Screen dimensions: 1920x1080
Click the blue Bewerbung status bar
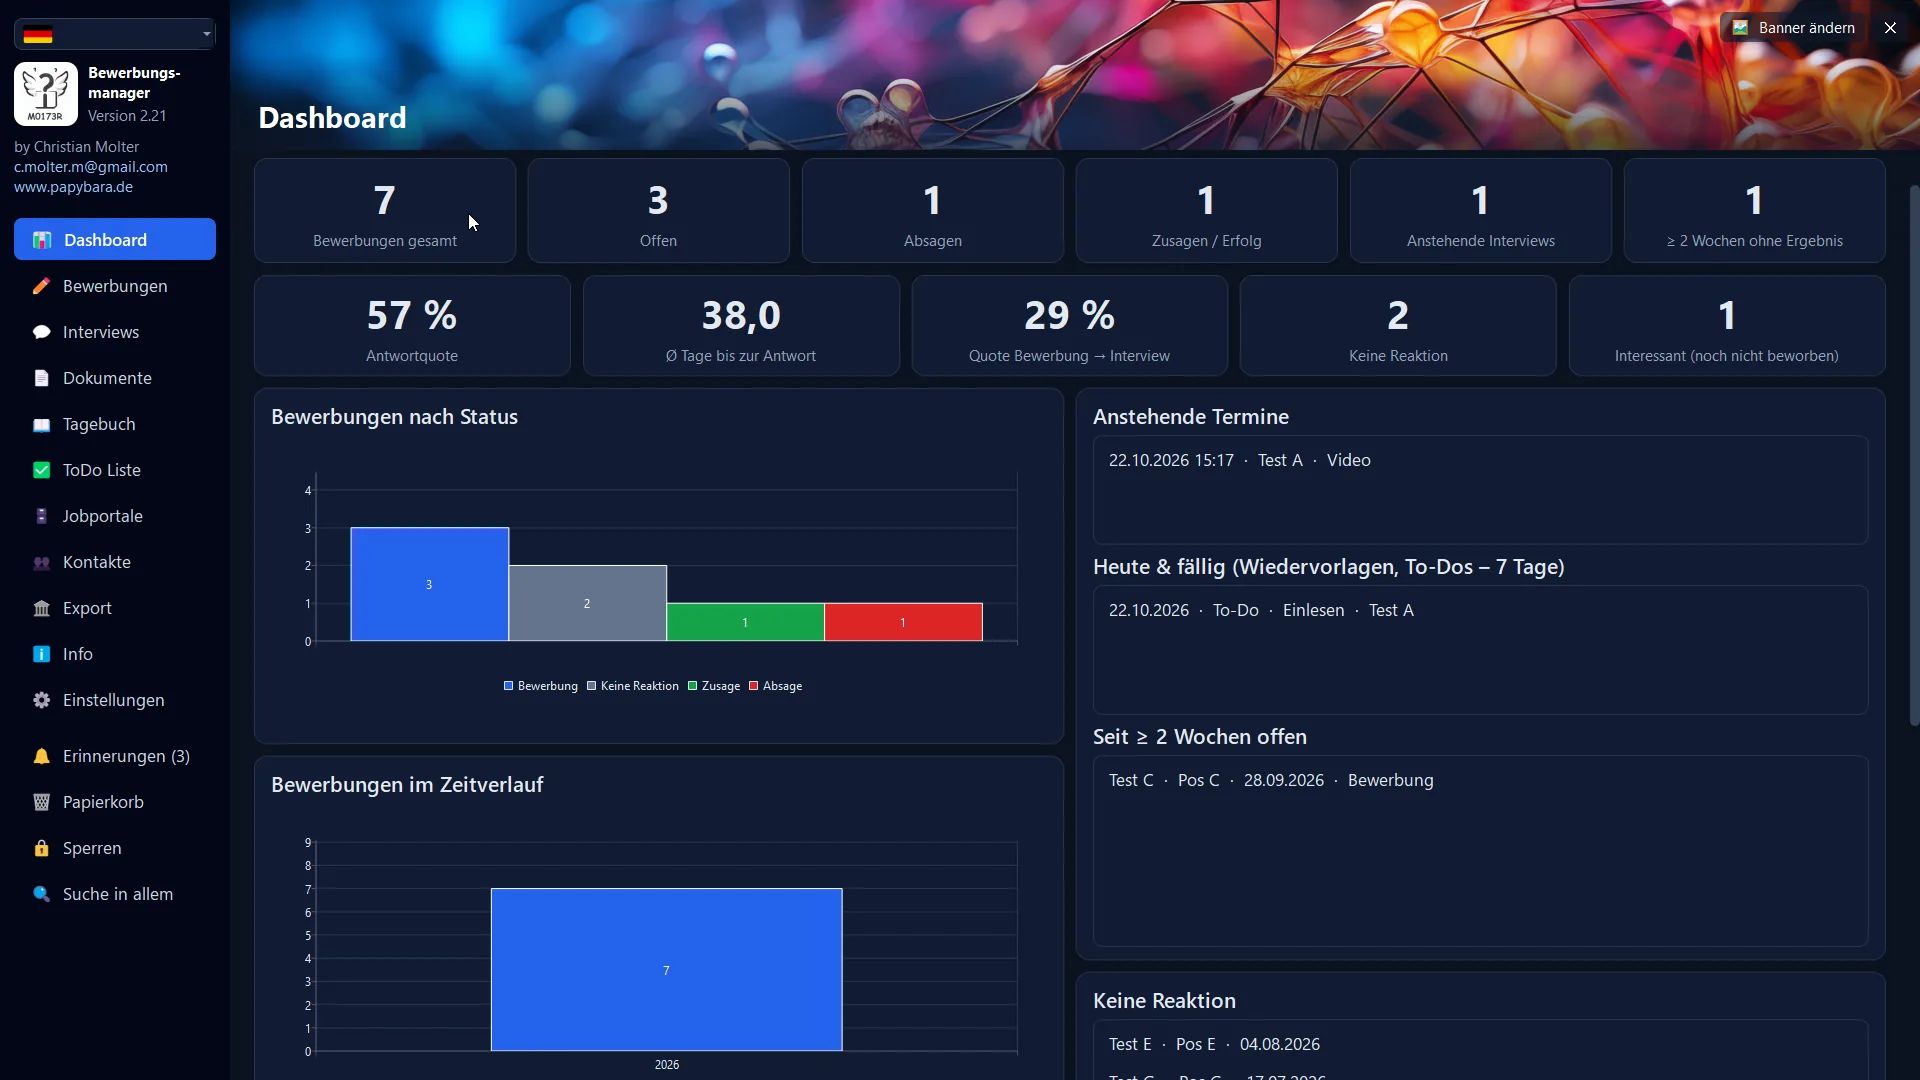[x=430, y=584]
